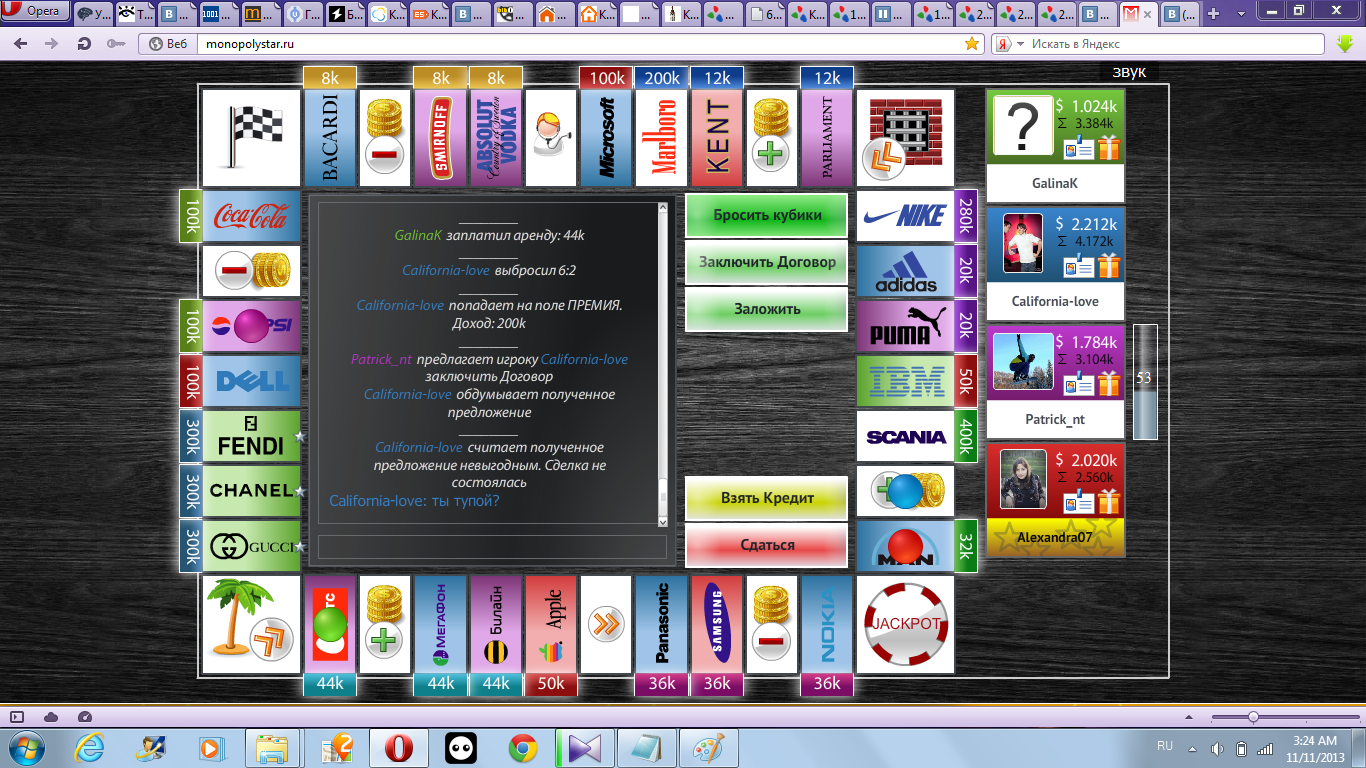Select the IBM property cell
The width and height of the screenshot is (1366, 768).
pyautogui.click(x=905, y=381)
